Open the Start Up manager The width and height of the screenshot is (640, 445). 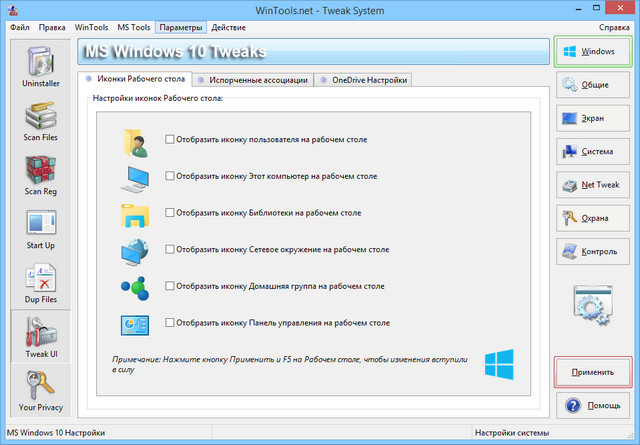pyautogui.click(x=40, y=232)
